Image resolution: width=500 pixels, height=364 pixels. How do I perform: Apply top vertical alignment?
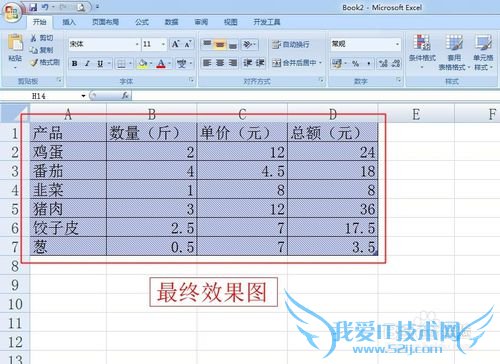207,44
